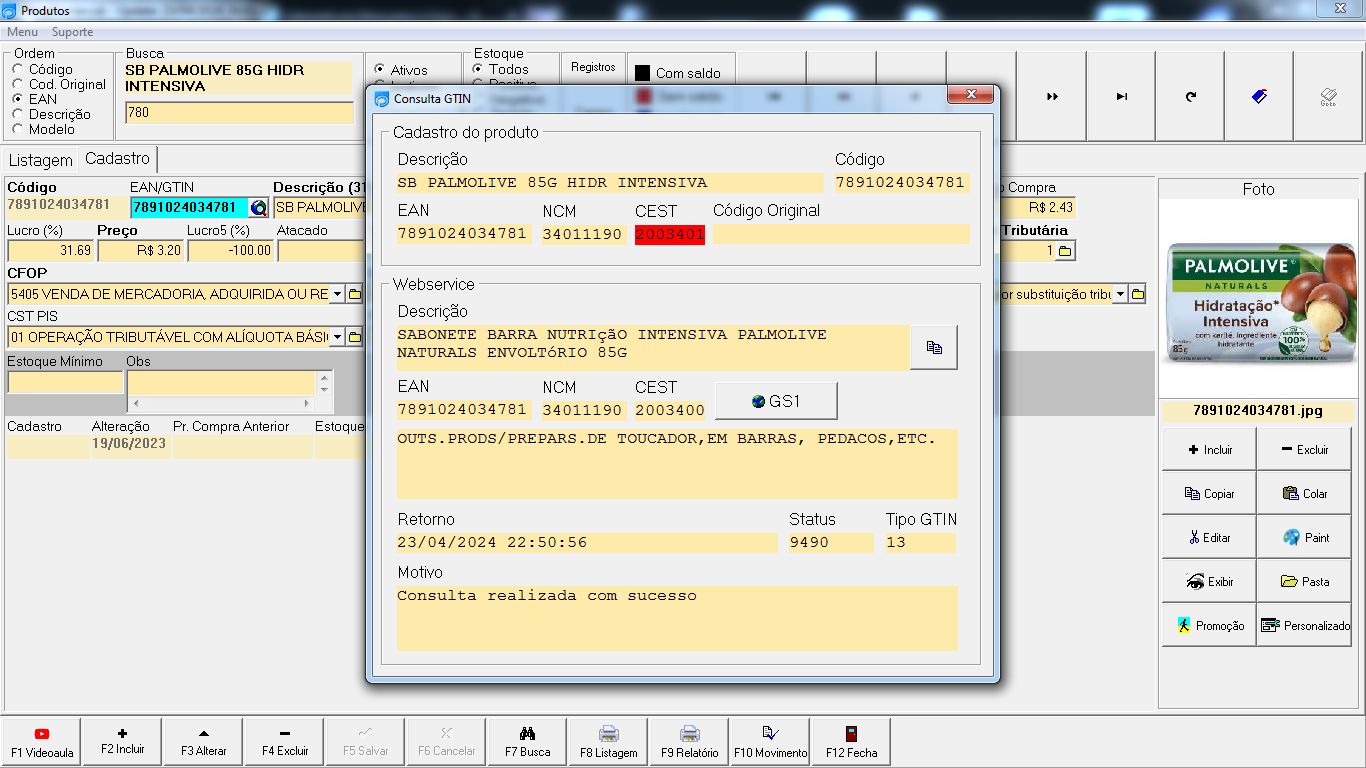Click the Obs text box scrollbar

click(x=323, y=383)
